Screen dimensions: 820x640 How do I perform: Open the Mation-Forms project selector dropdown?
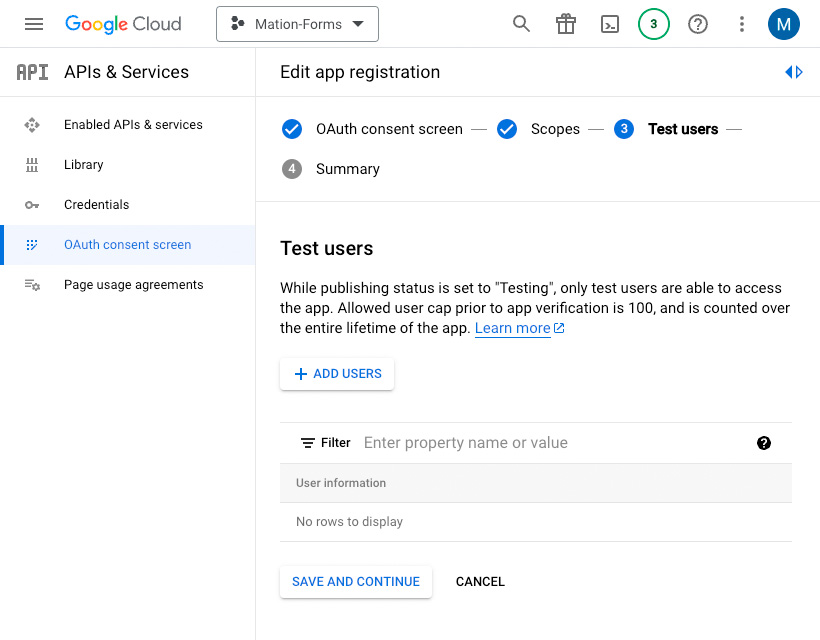point(297,24)
